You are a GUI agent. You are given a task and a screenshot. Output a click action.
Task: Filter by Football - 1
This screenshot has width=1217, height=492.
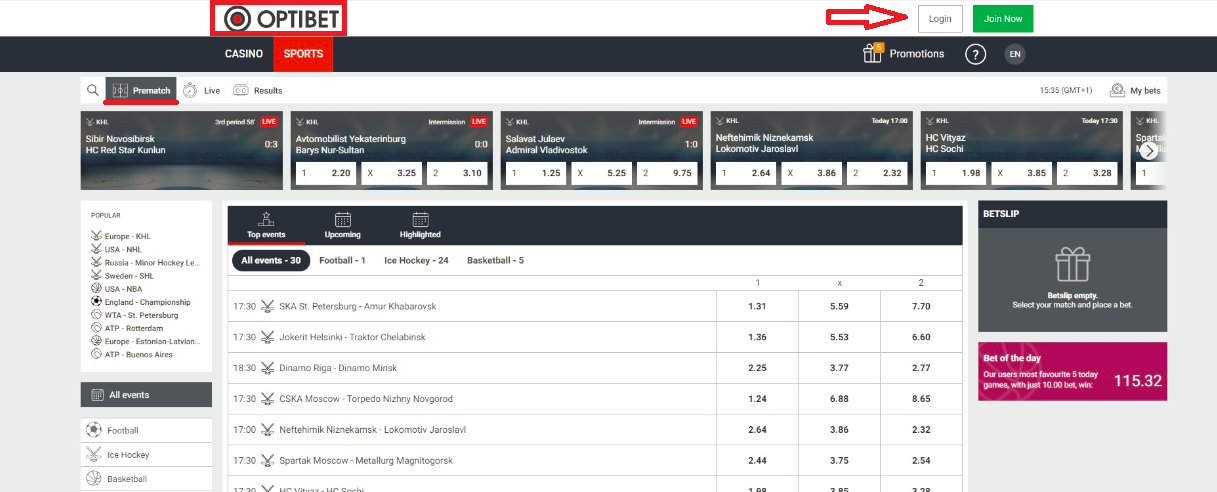[342, 260]
